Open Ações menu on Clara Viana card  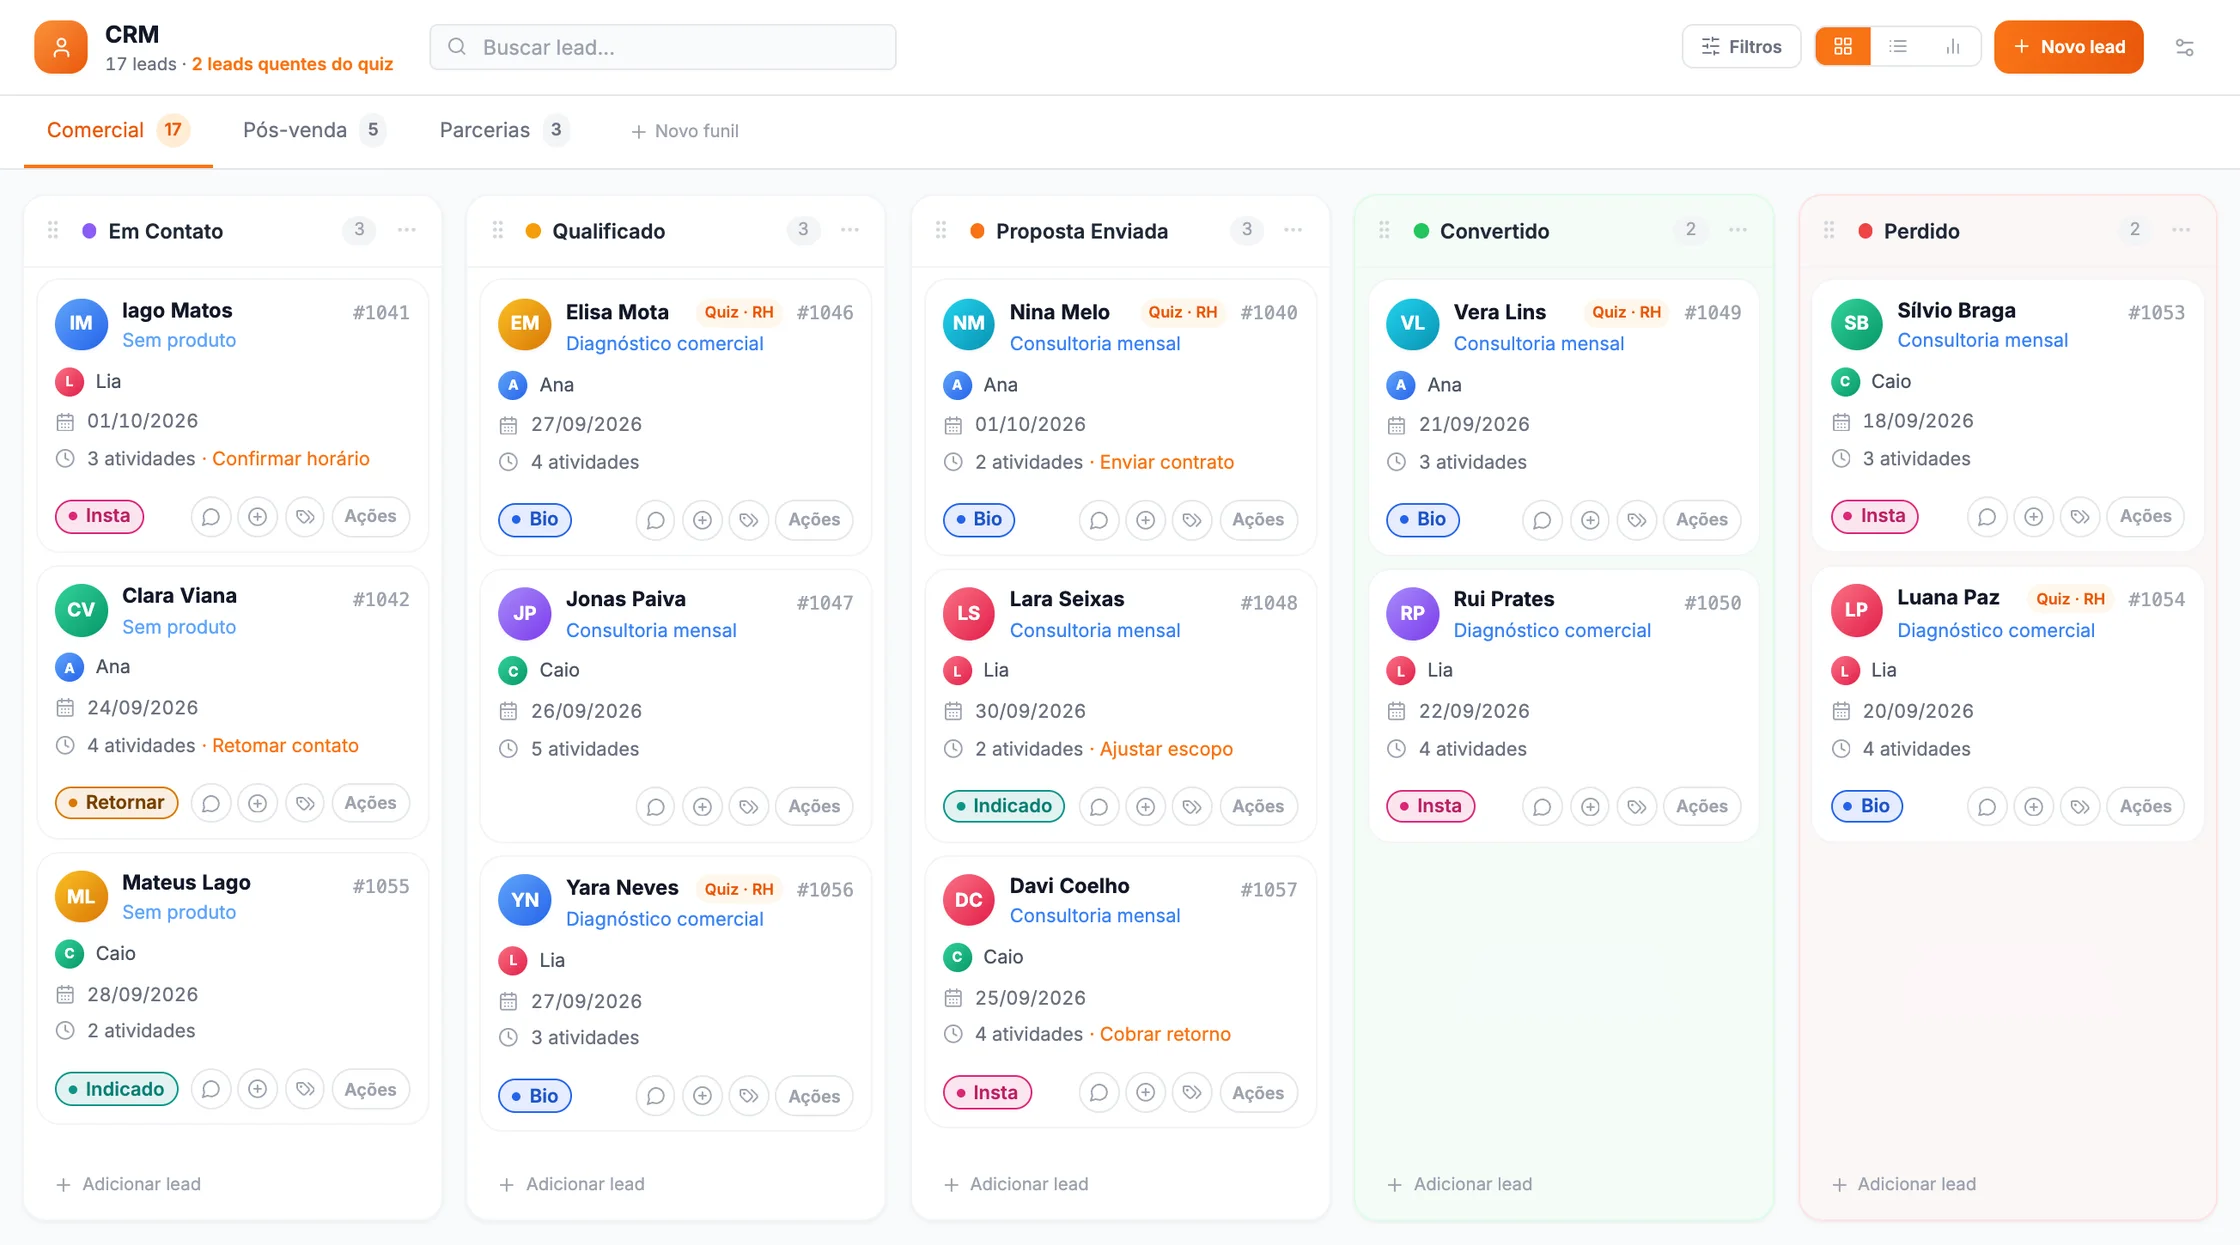point(370,803)
